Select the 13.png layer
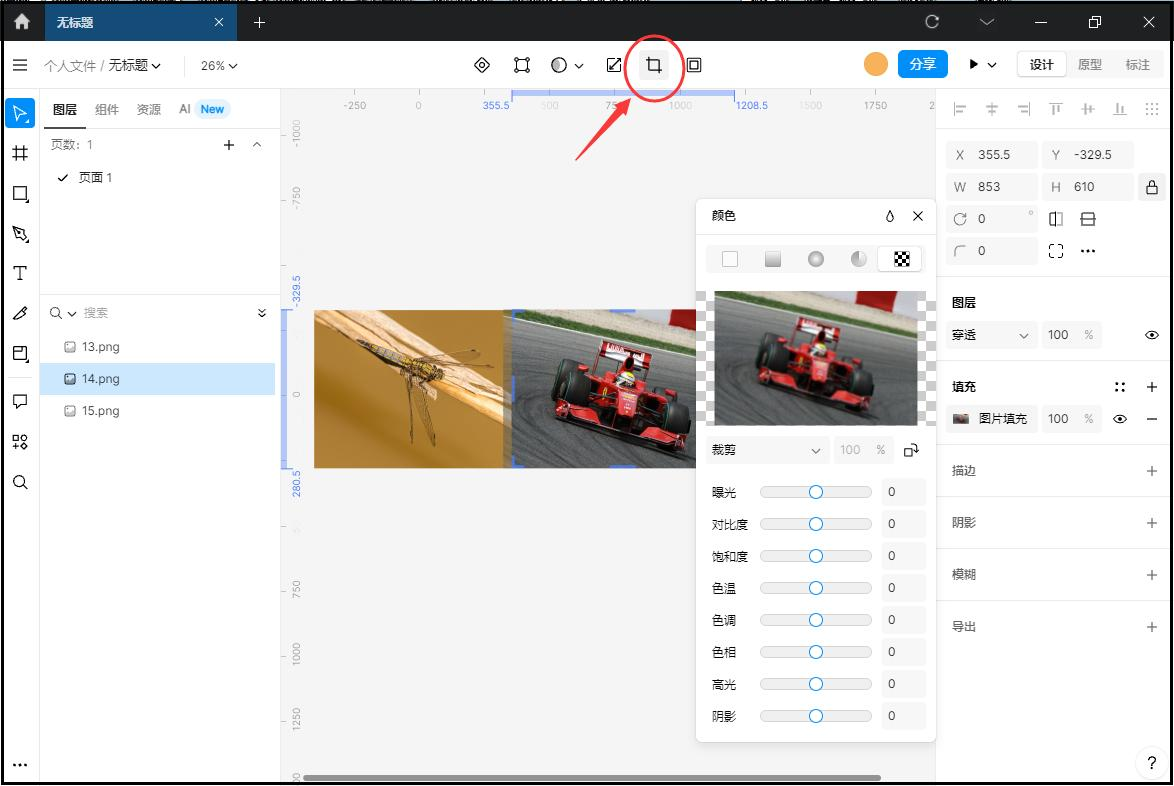The image size is (1174, 786). (x=101, y=347)
